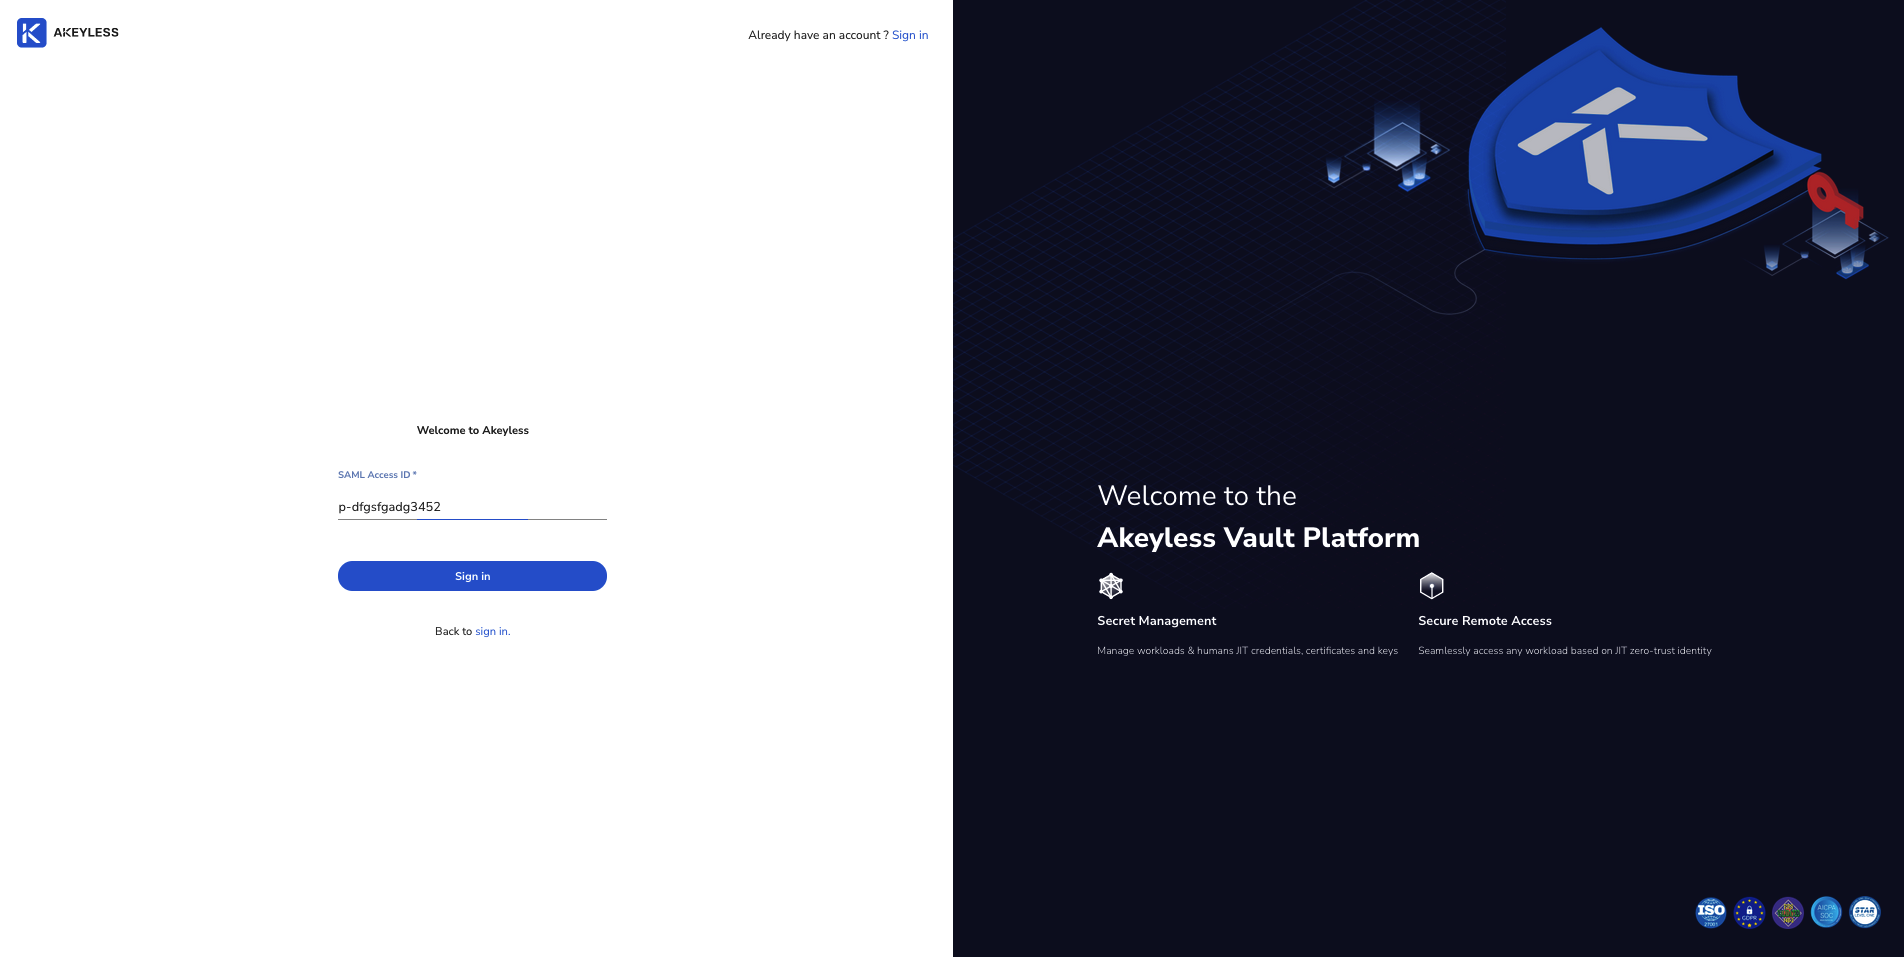This screenshot has height=957, width=1904.
Task: Click the blue Sign in button
Action: [472, 576]
